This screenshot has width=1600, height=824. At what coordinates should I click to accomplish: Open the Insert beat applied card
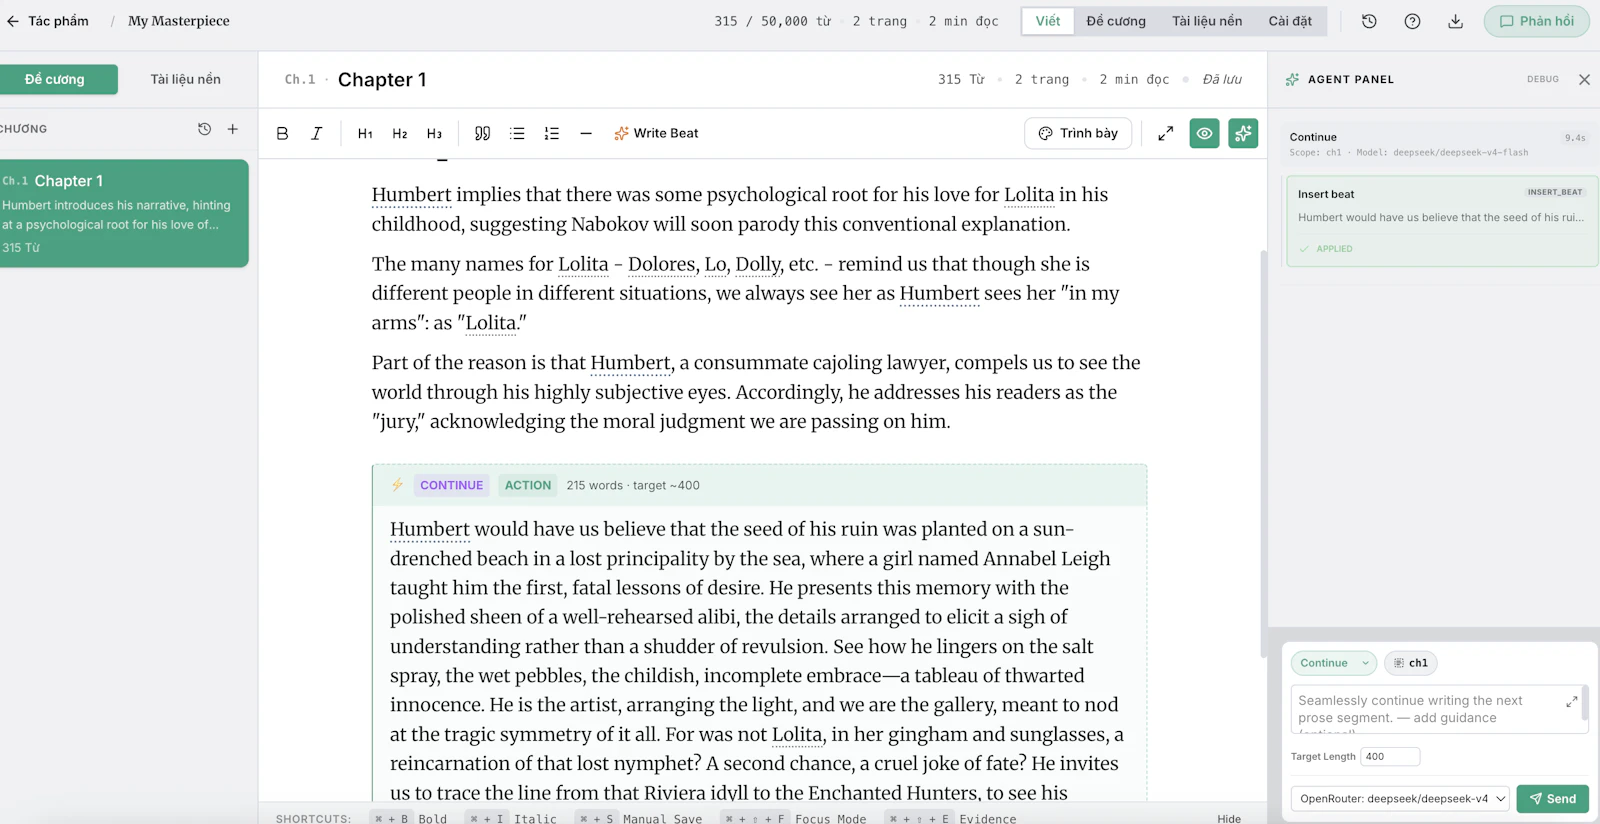[x=1442, y=221]
